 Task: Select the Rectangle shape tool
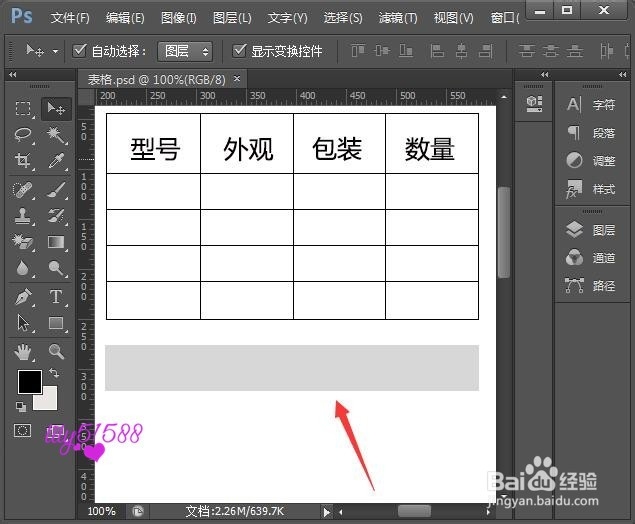(56, 323)
